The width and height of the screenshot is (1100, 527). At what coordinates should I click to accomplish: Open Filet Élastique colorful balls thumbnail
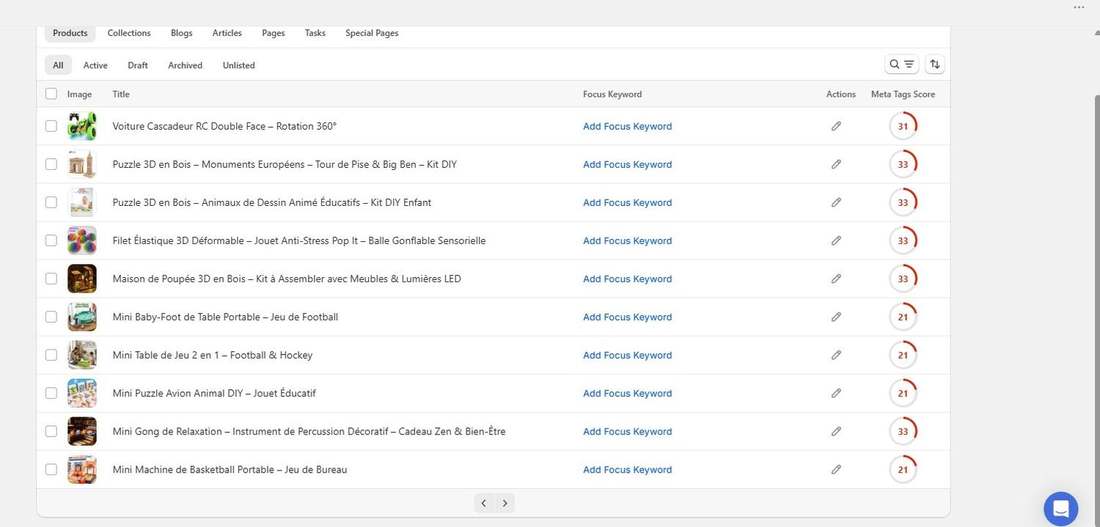[x=82, y=241]
